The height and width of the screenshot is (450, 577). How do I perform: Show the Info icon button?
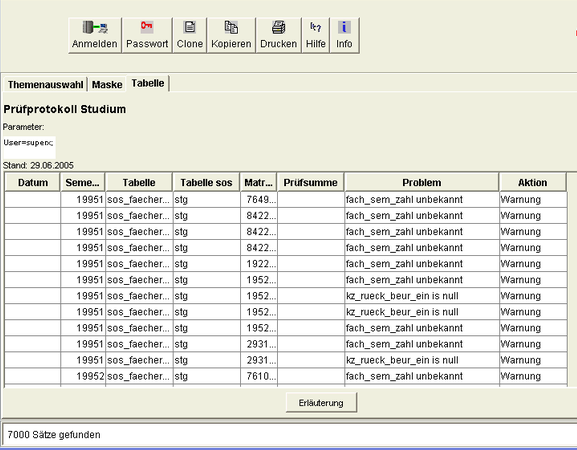tap(344, 27)
